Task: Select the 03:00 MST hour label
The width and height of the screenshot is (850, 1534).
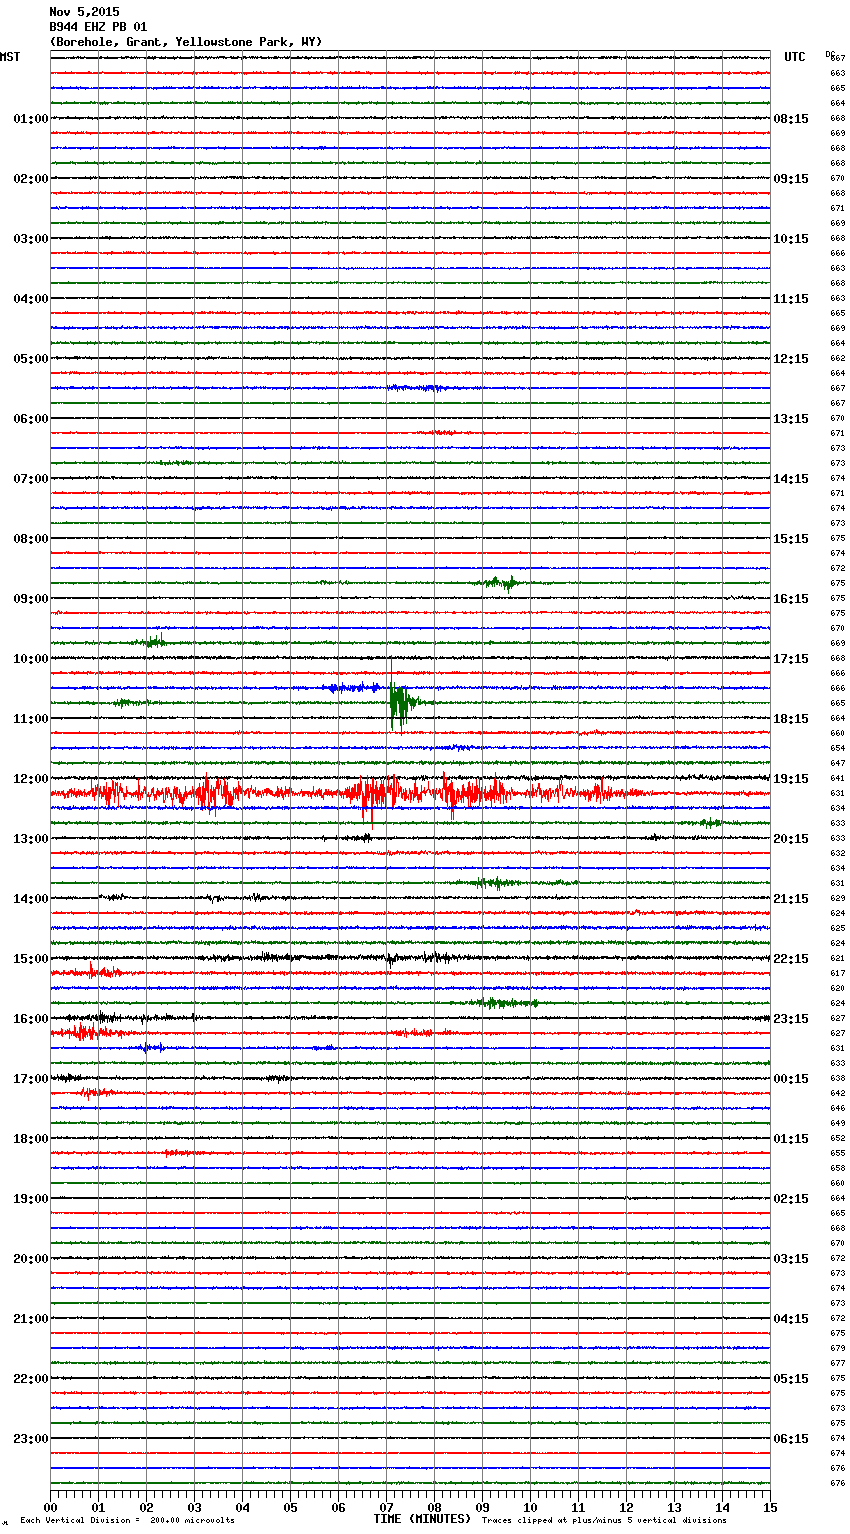Action: coord(30,239)
